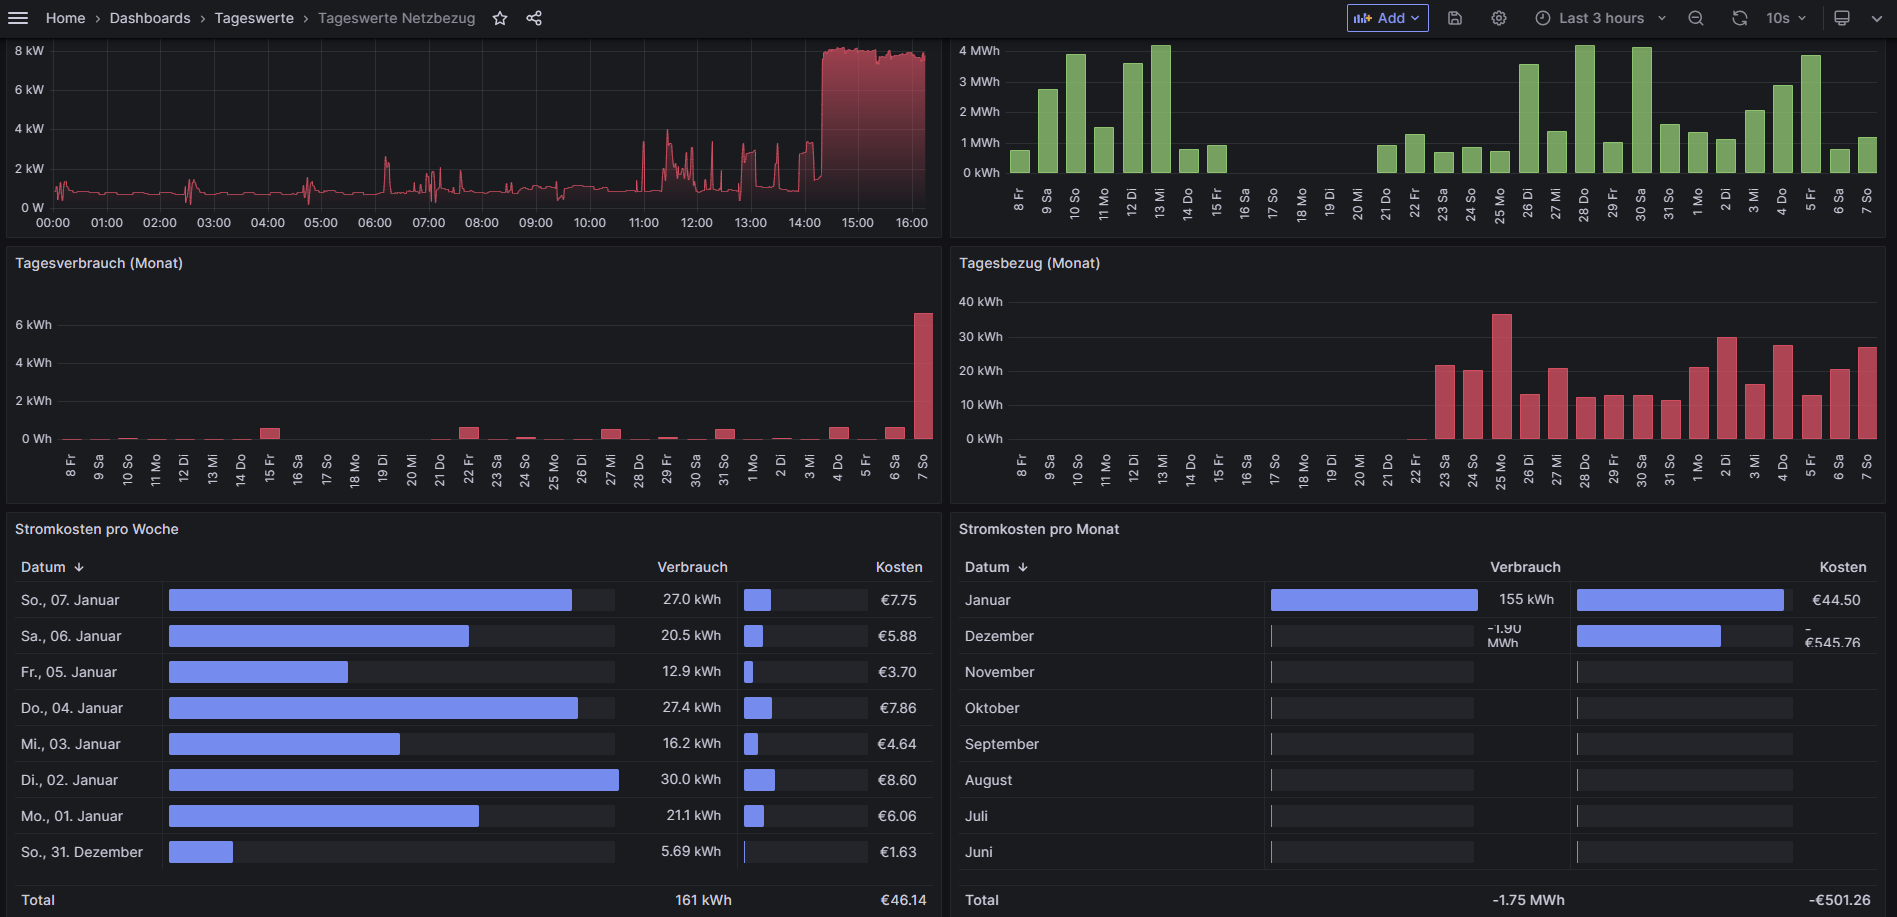The width and height of the screenshot is (1897, 917).
Task: Open the Dashboards breadcrumb link
Action: (x=150, y=18)
